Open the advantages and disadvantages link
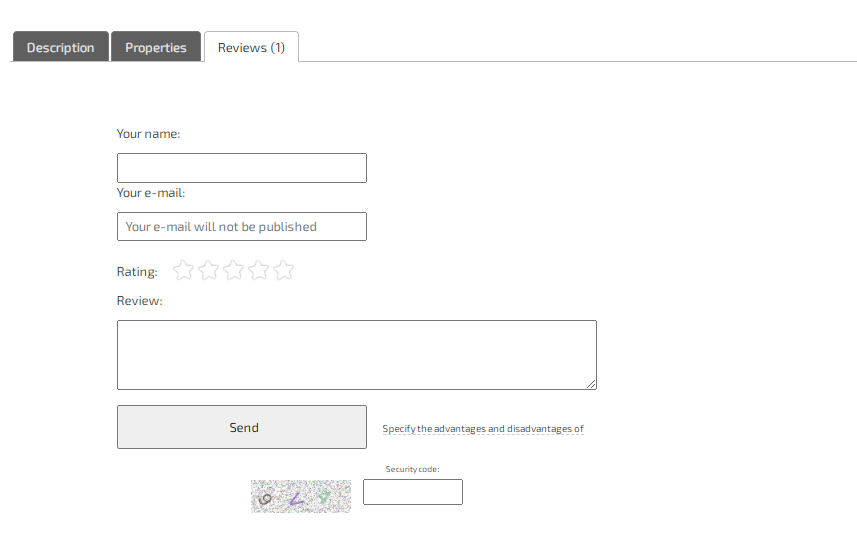The image size is (857, 548). pyautogui.click(x=483, y=429)
